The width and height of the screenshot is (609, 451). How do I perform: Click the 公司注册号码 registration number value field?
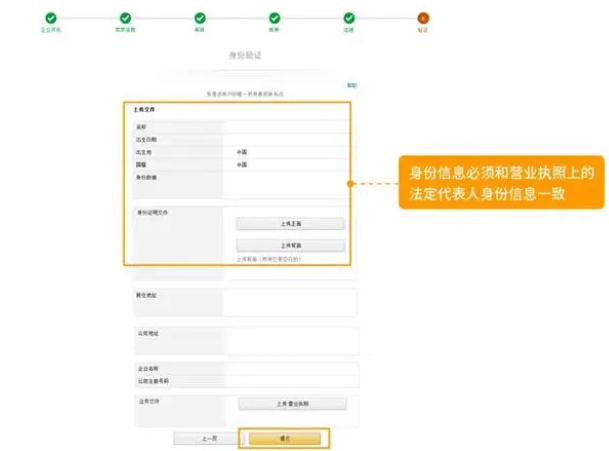(x=291, y=381)
